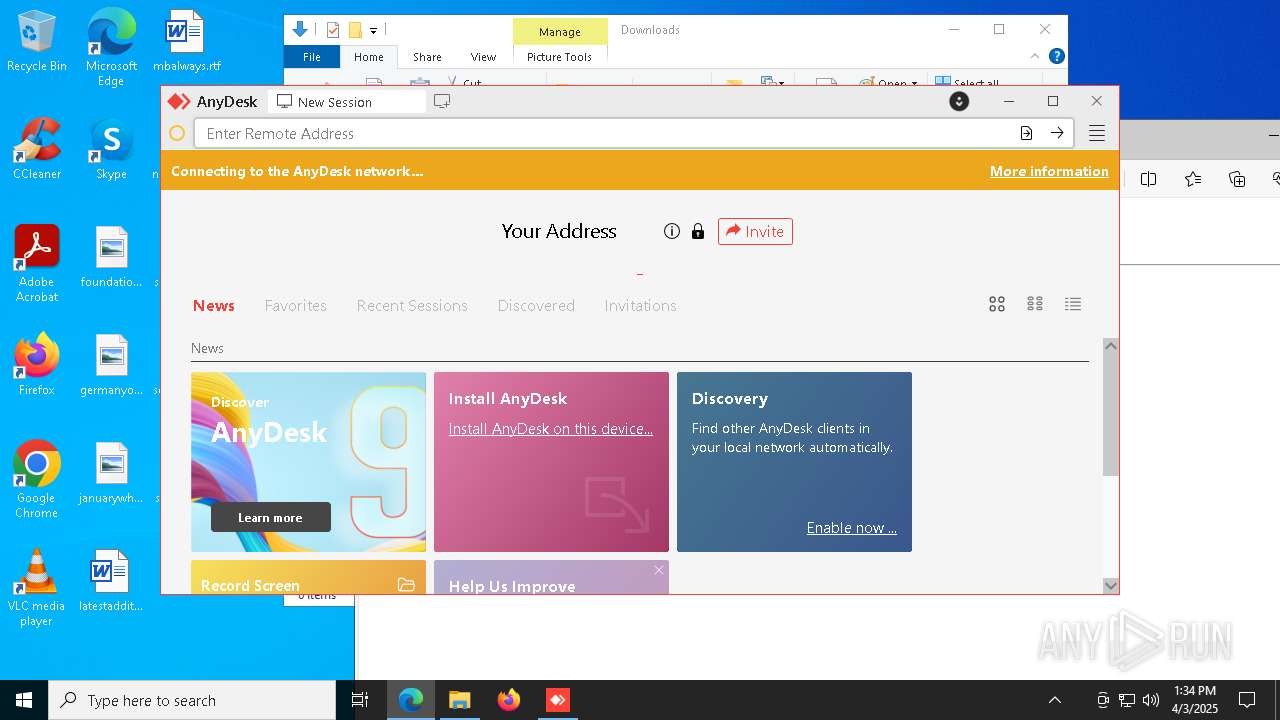Open the AnyDesk hamburger main menu

[1097, 133]
